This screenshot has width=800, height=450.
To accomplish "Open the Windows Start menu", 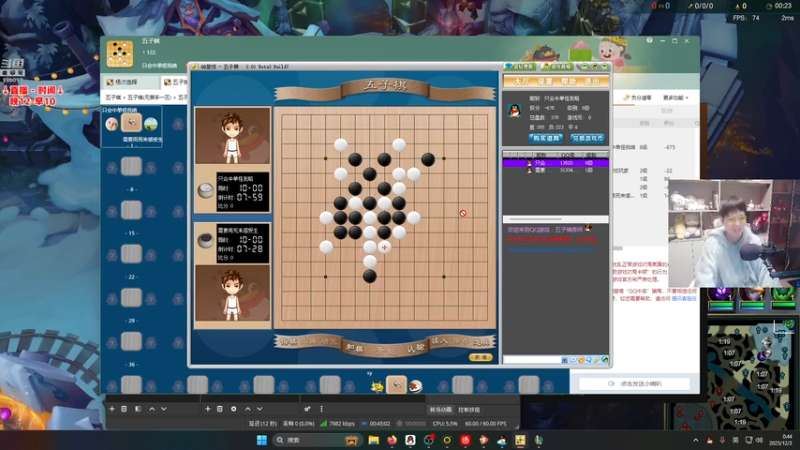I will click(262, 440).
